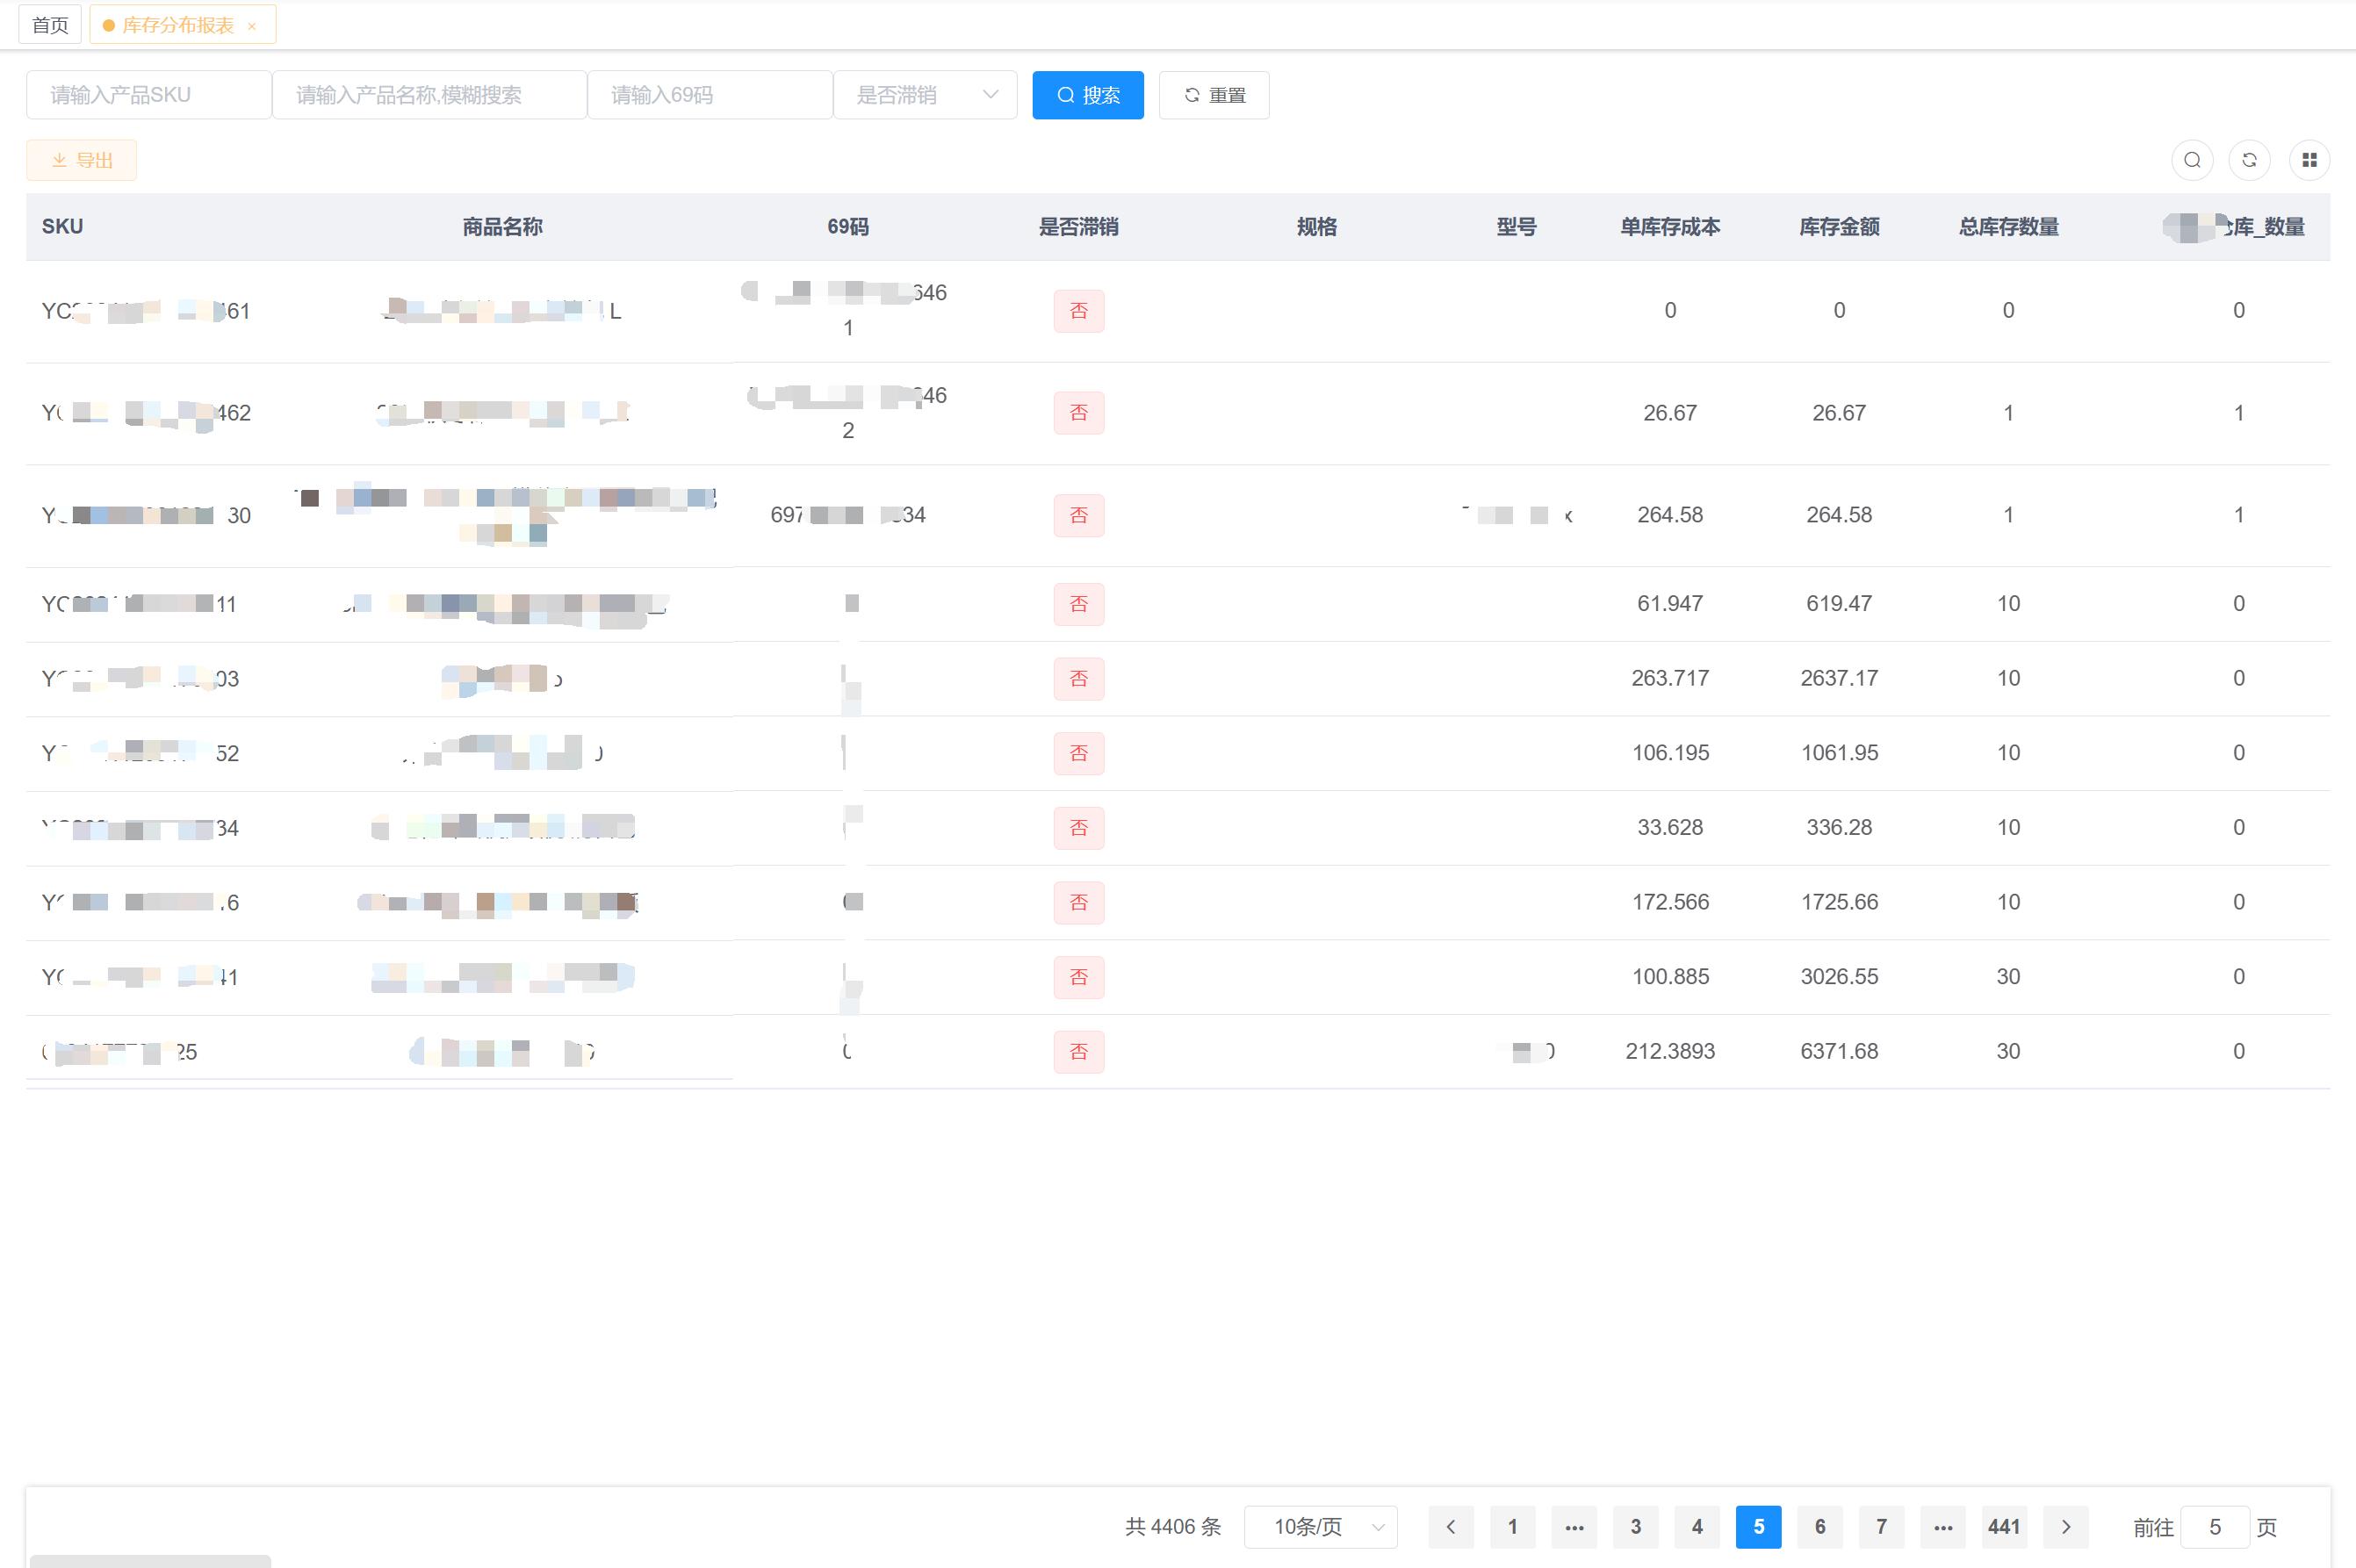Focus the 请输入产品SKU input field

[149, 95]
